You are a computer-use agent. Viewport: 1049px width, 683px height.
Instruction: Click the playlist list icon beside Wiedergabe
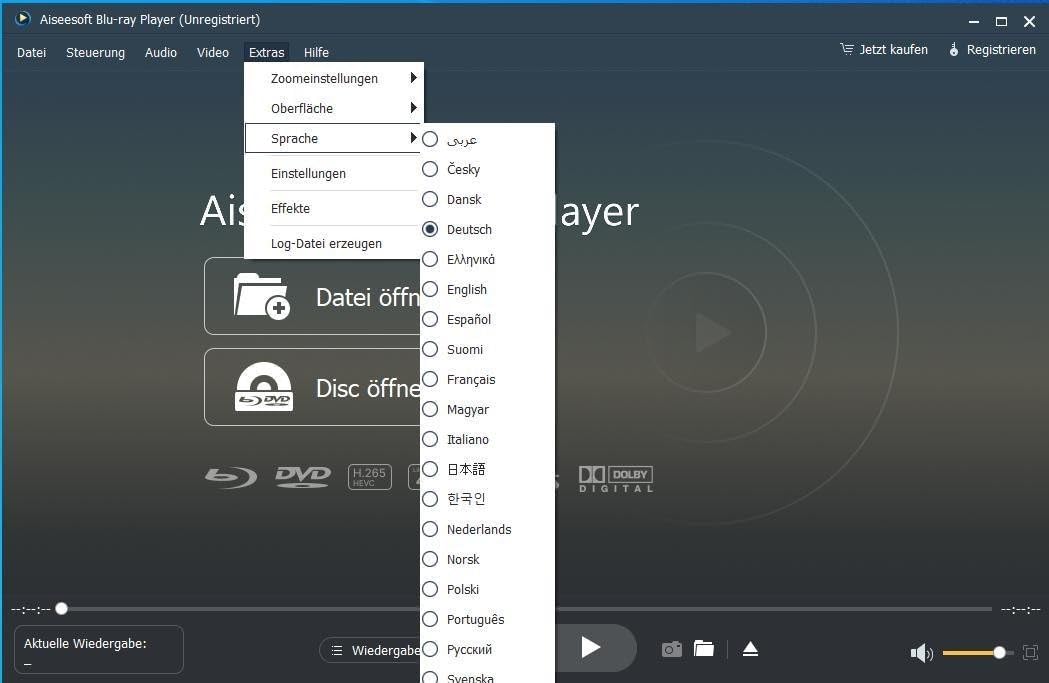tap(337, 650)
